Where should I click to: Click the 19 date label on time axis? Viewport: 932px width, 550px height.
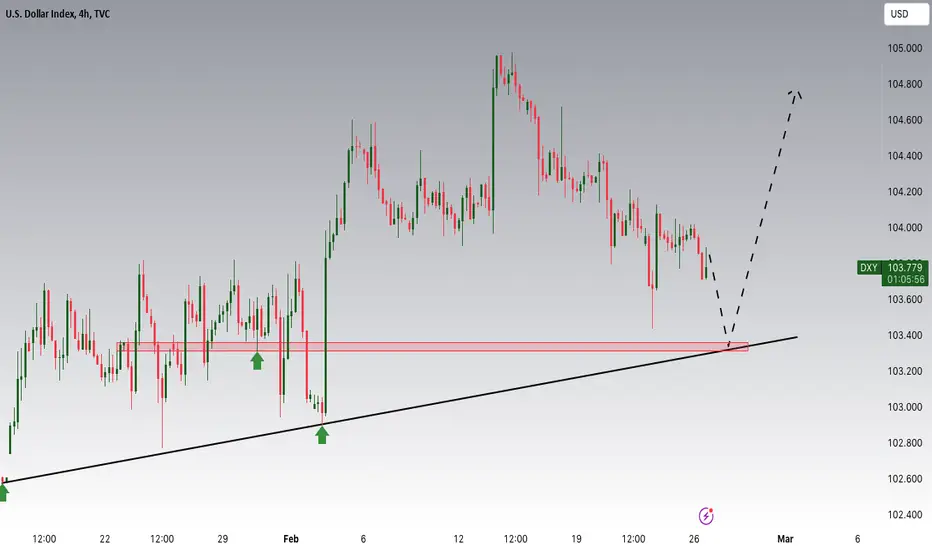[576, 539]
